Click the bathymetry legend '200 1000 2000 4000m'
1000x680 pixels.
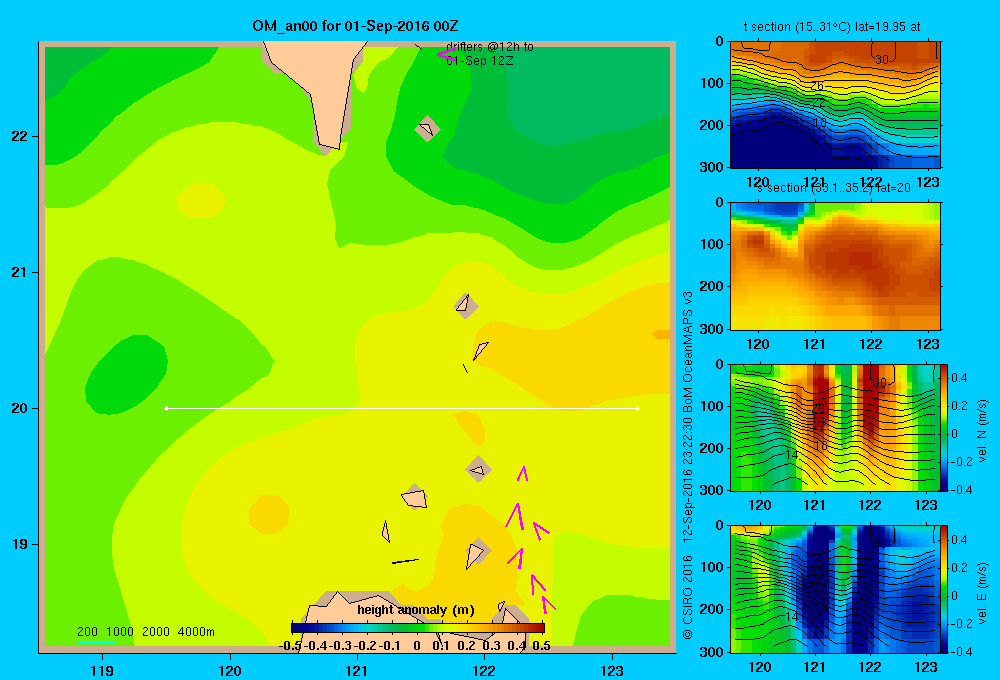145,632
